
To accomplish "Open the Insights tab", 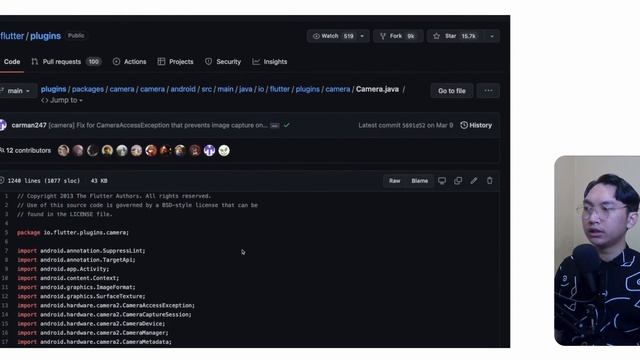I will point(270,62).
